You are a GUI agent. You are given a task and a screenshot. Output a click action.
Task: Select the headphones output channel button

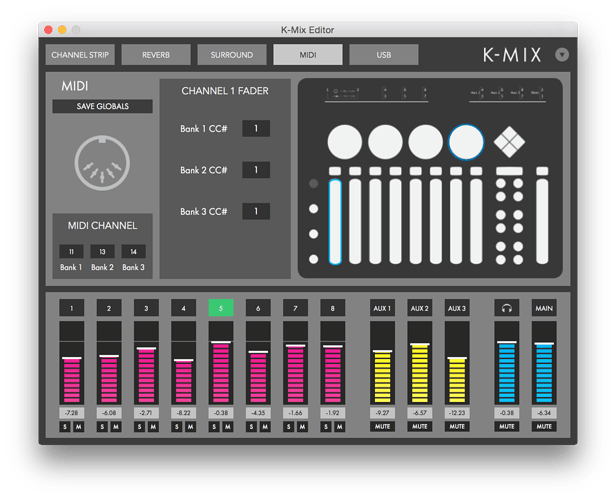coord(507,308)
